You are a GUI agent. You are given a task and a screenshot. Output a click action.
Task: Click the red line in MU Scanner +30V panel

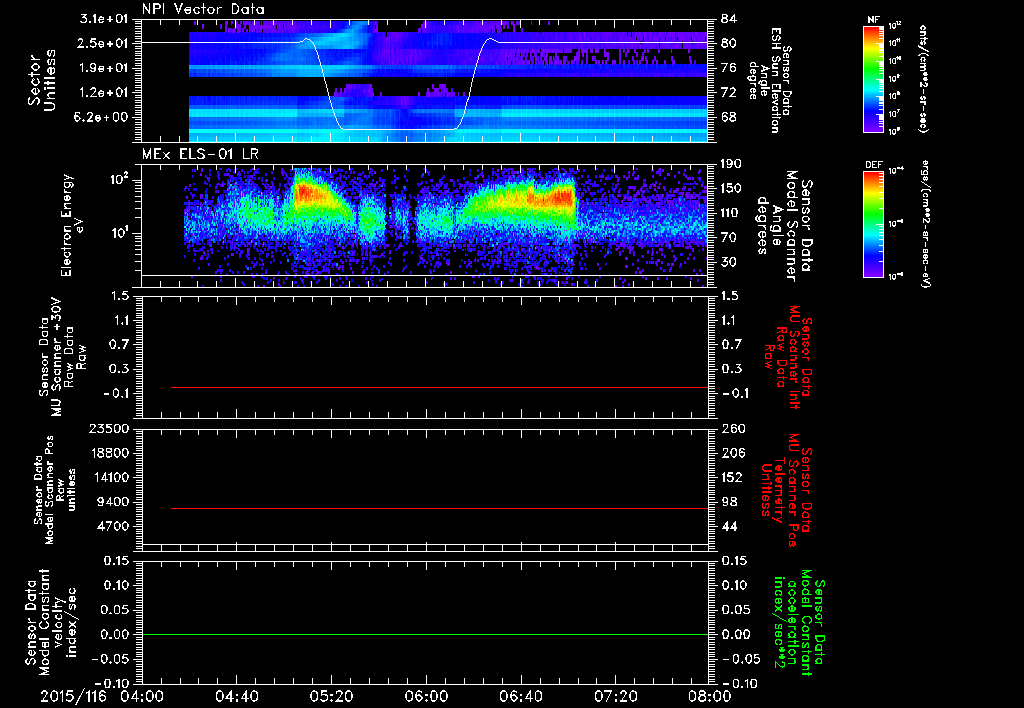point(440,387)
